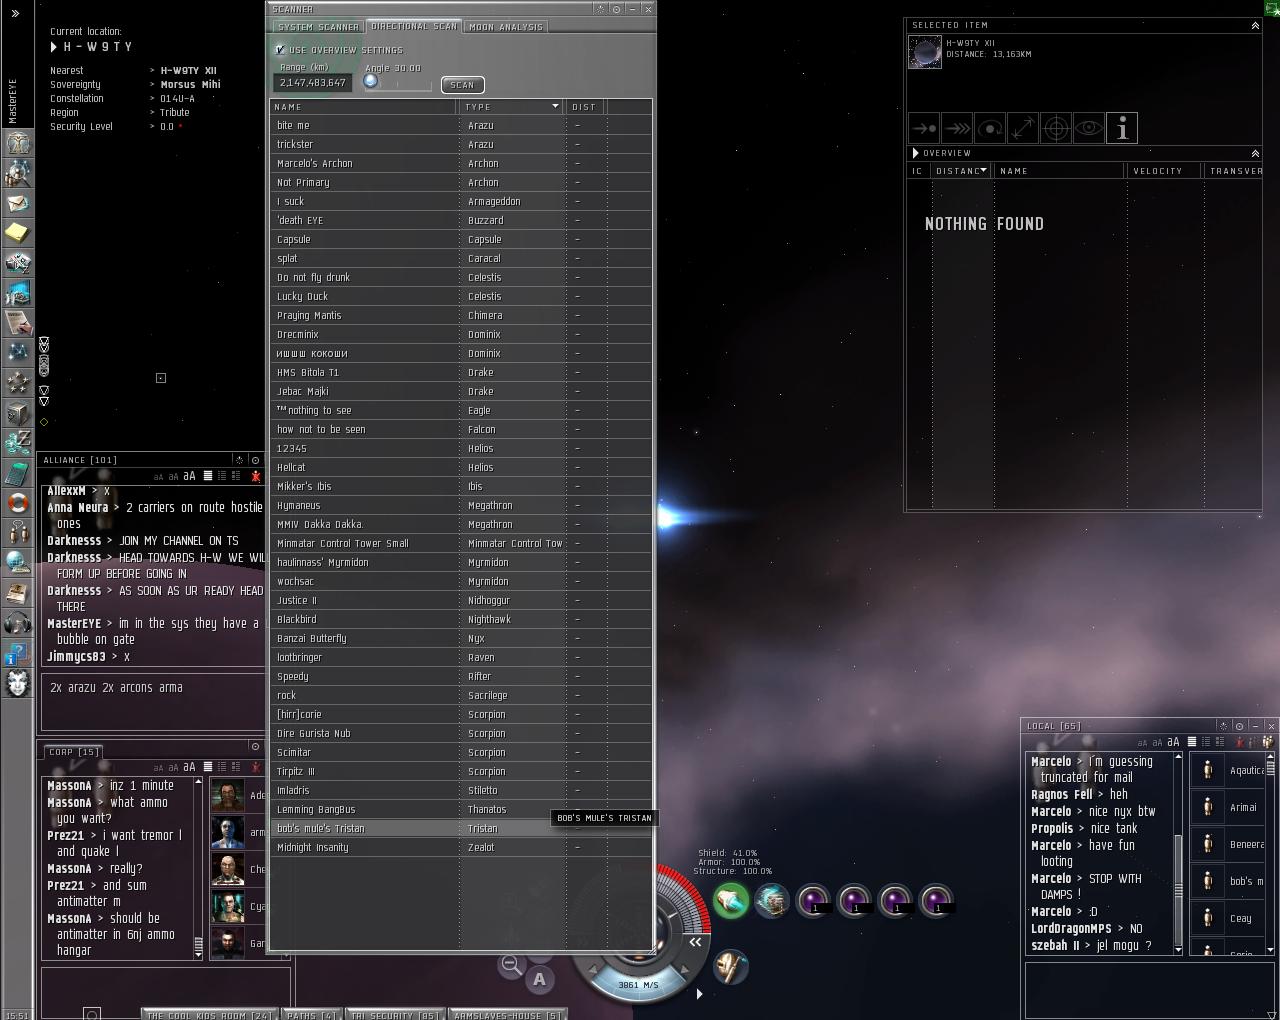Click the Keep at Range icon

1023,128
